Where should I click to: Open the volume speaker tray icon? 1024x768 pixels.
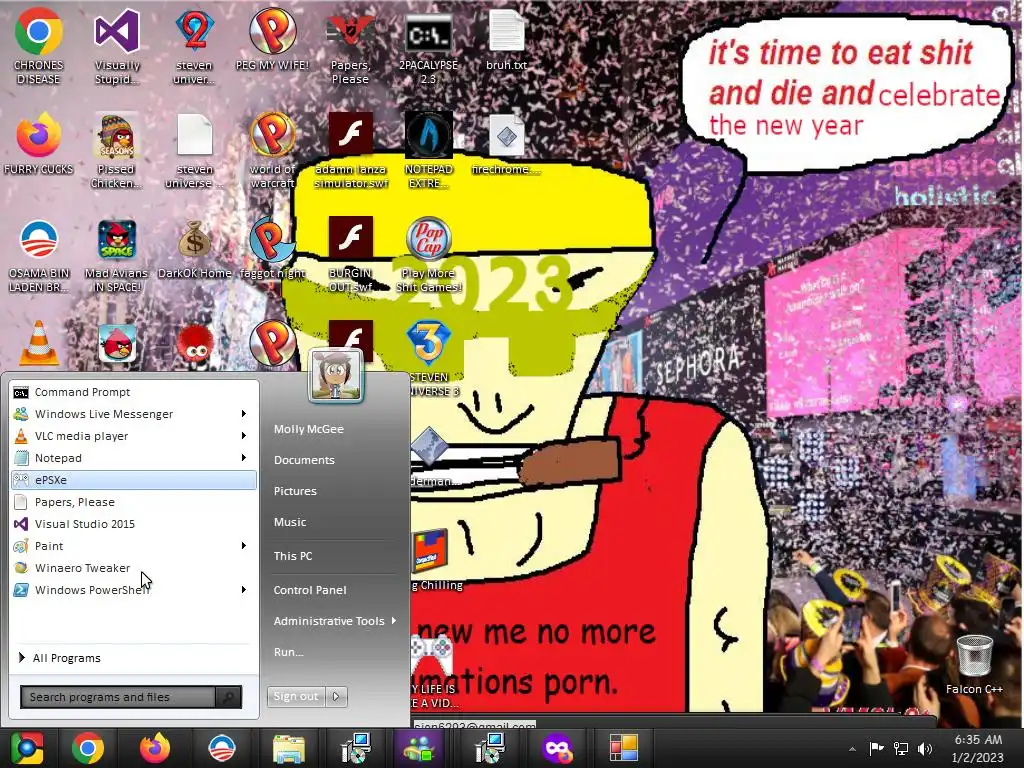coord(925,748)
